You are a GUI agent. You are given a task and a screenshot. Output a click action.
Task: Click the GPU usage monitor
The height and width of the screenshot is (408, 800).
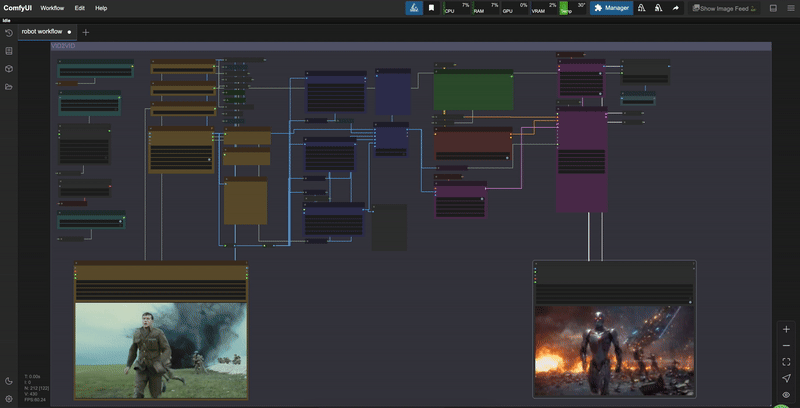[x=514, y=8]
